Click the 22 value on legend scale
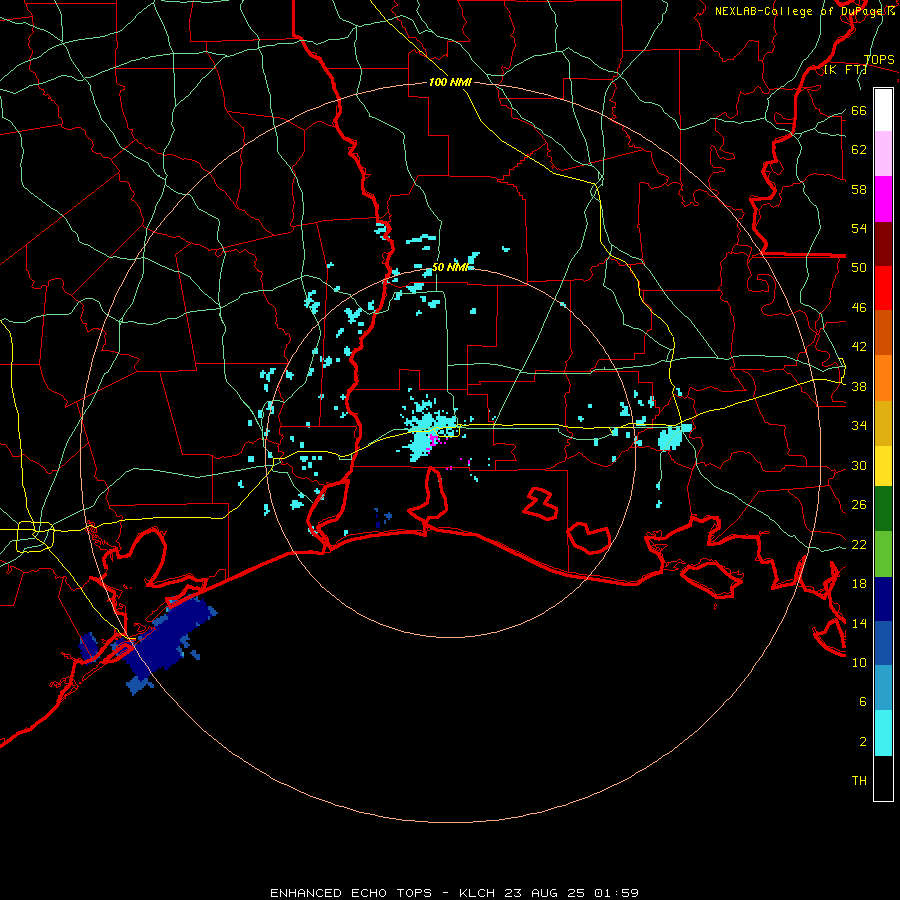900x900 pixels. (859, 544)
